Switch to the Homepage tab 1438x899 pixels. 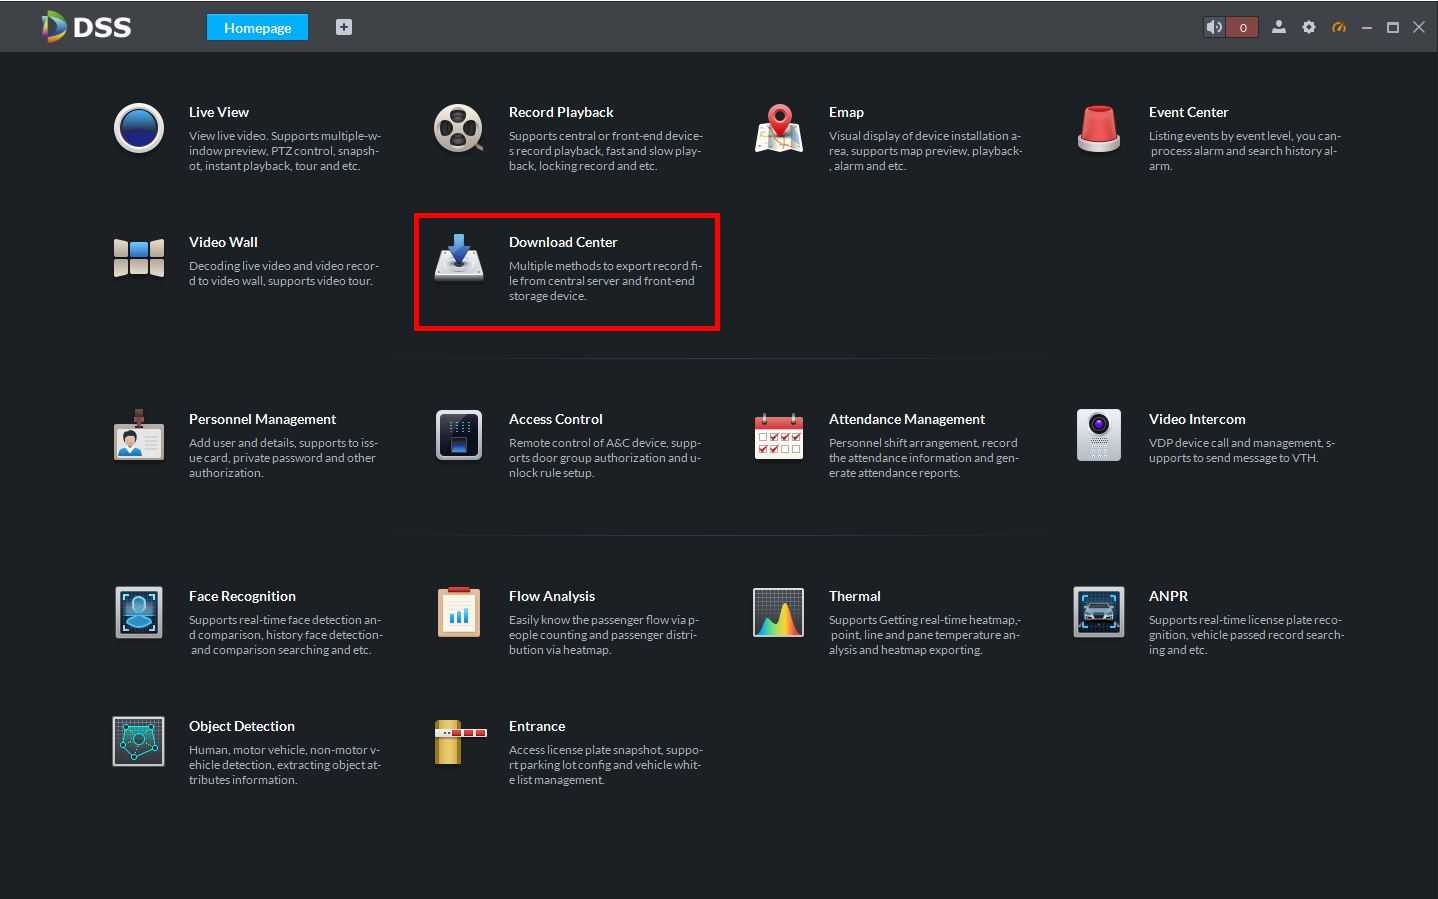pyautogui.click(x=257, y=27)
